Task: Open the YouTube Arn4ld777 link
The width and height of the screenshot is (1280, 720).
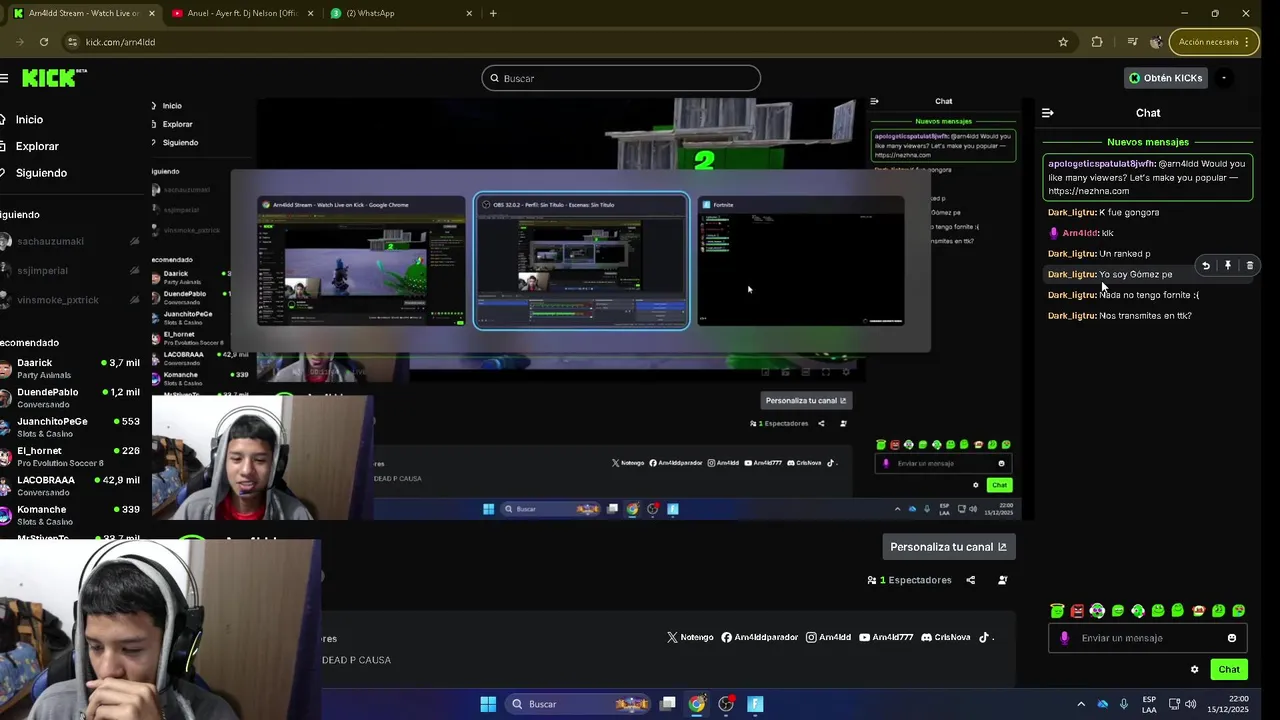Action: [887, 637]
